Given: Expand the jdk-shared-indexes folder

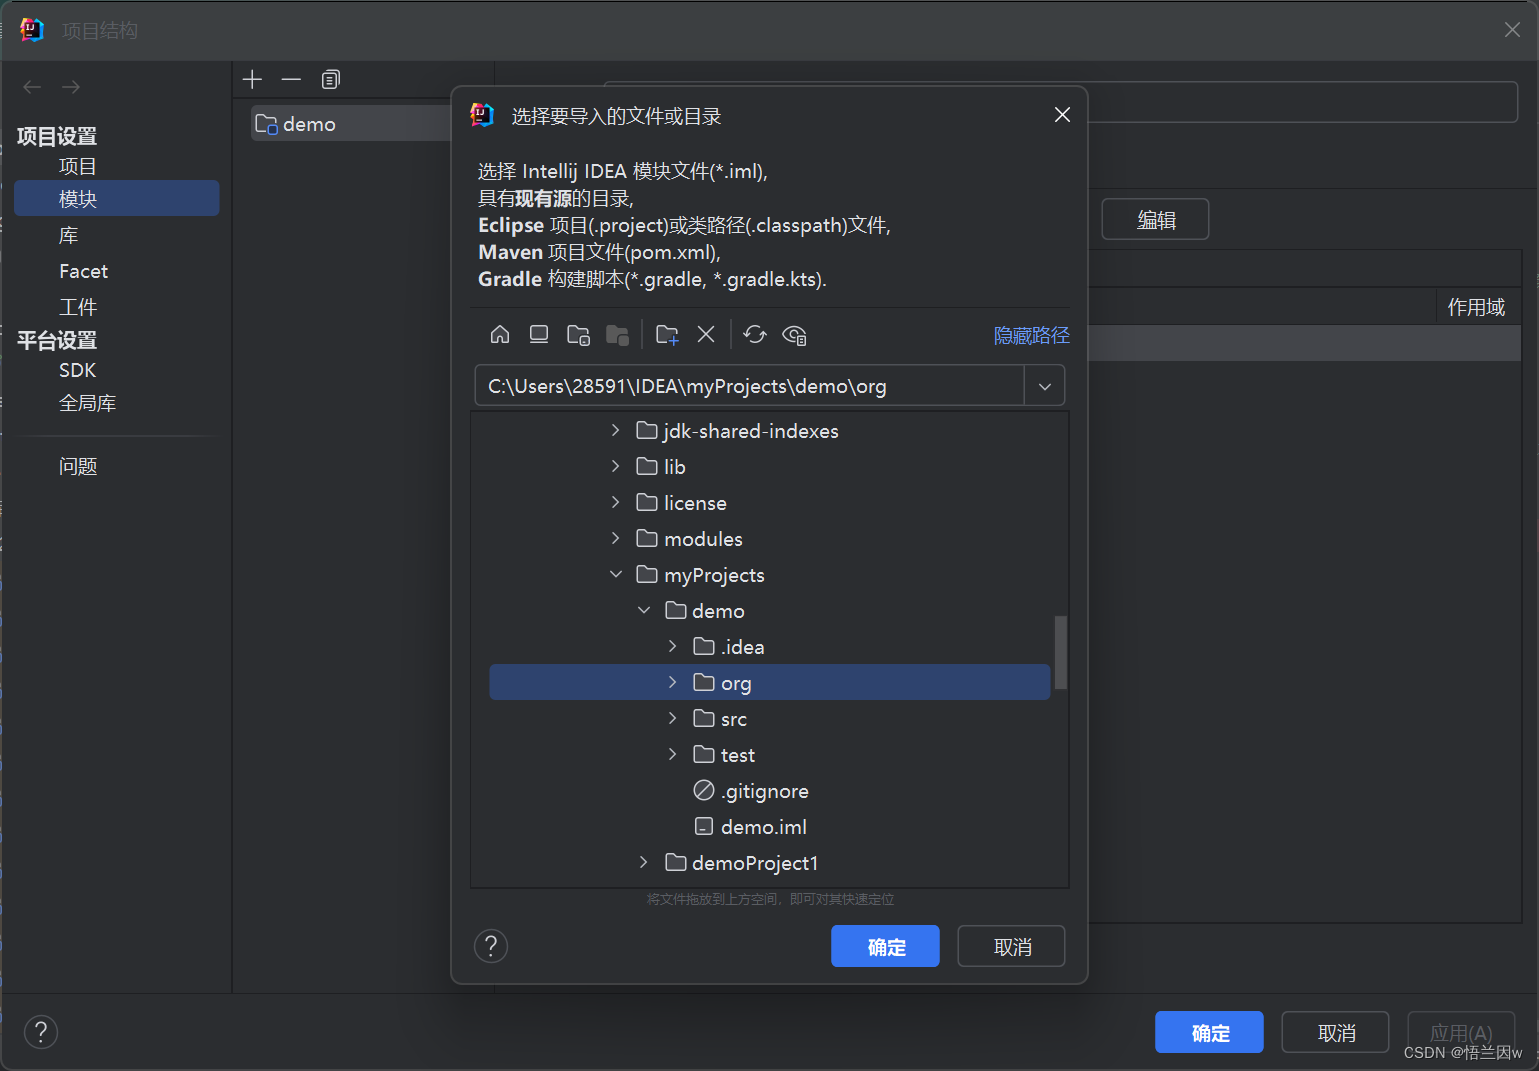Looking at the screenshot, I should (615, 430).
